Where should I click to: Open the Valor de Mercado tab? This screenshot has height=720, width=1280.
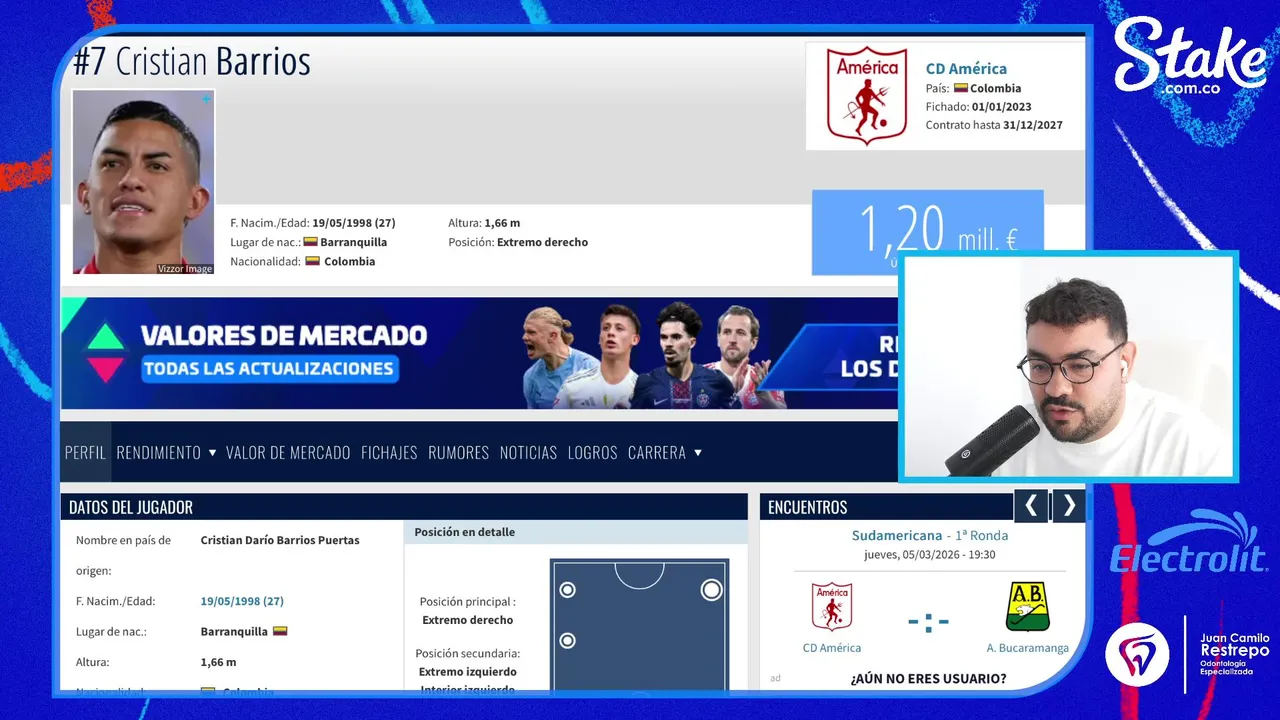288,453
